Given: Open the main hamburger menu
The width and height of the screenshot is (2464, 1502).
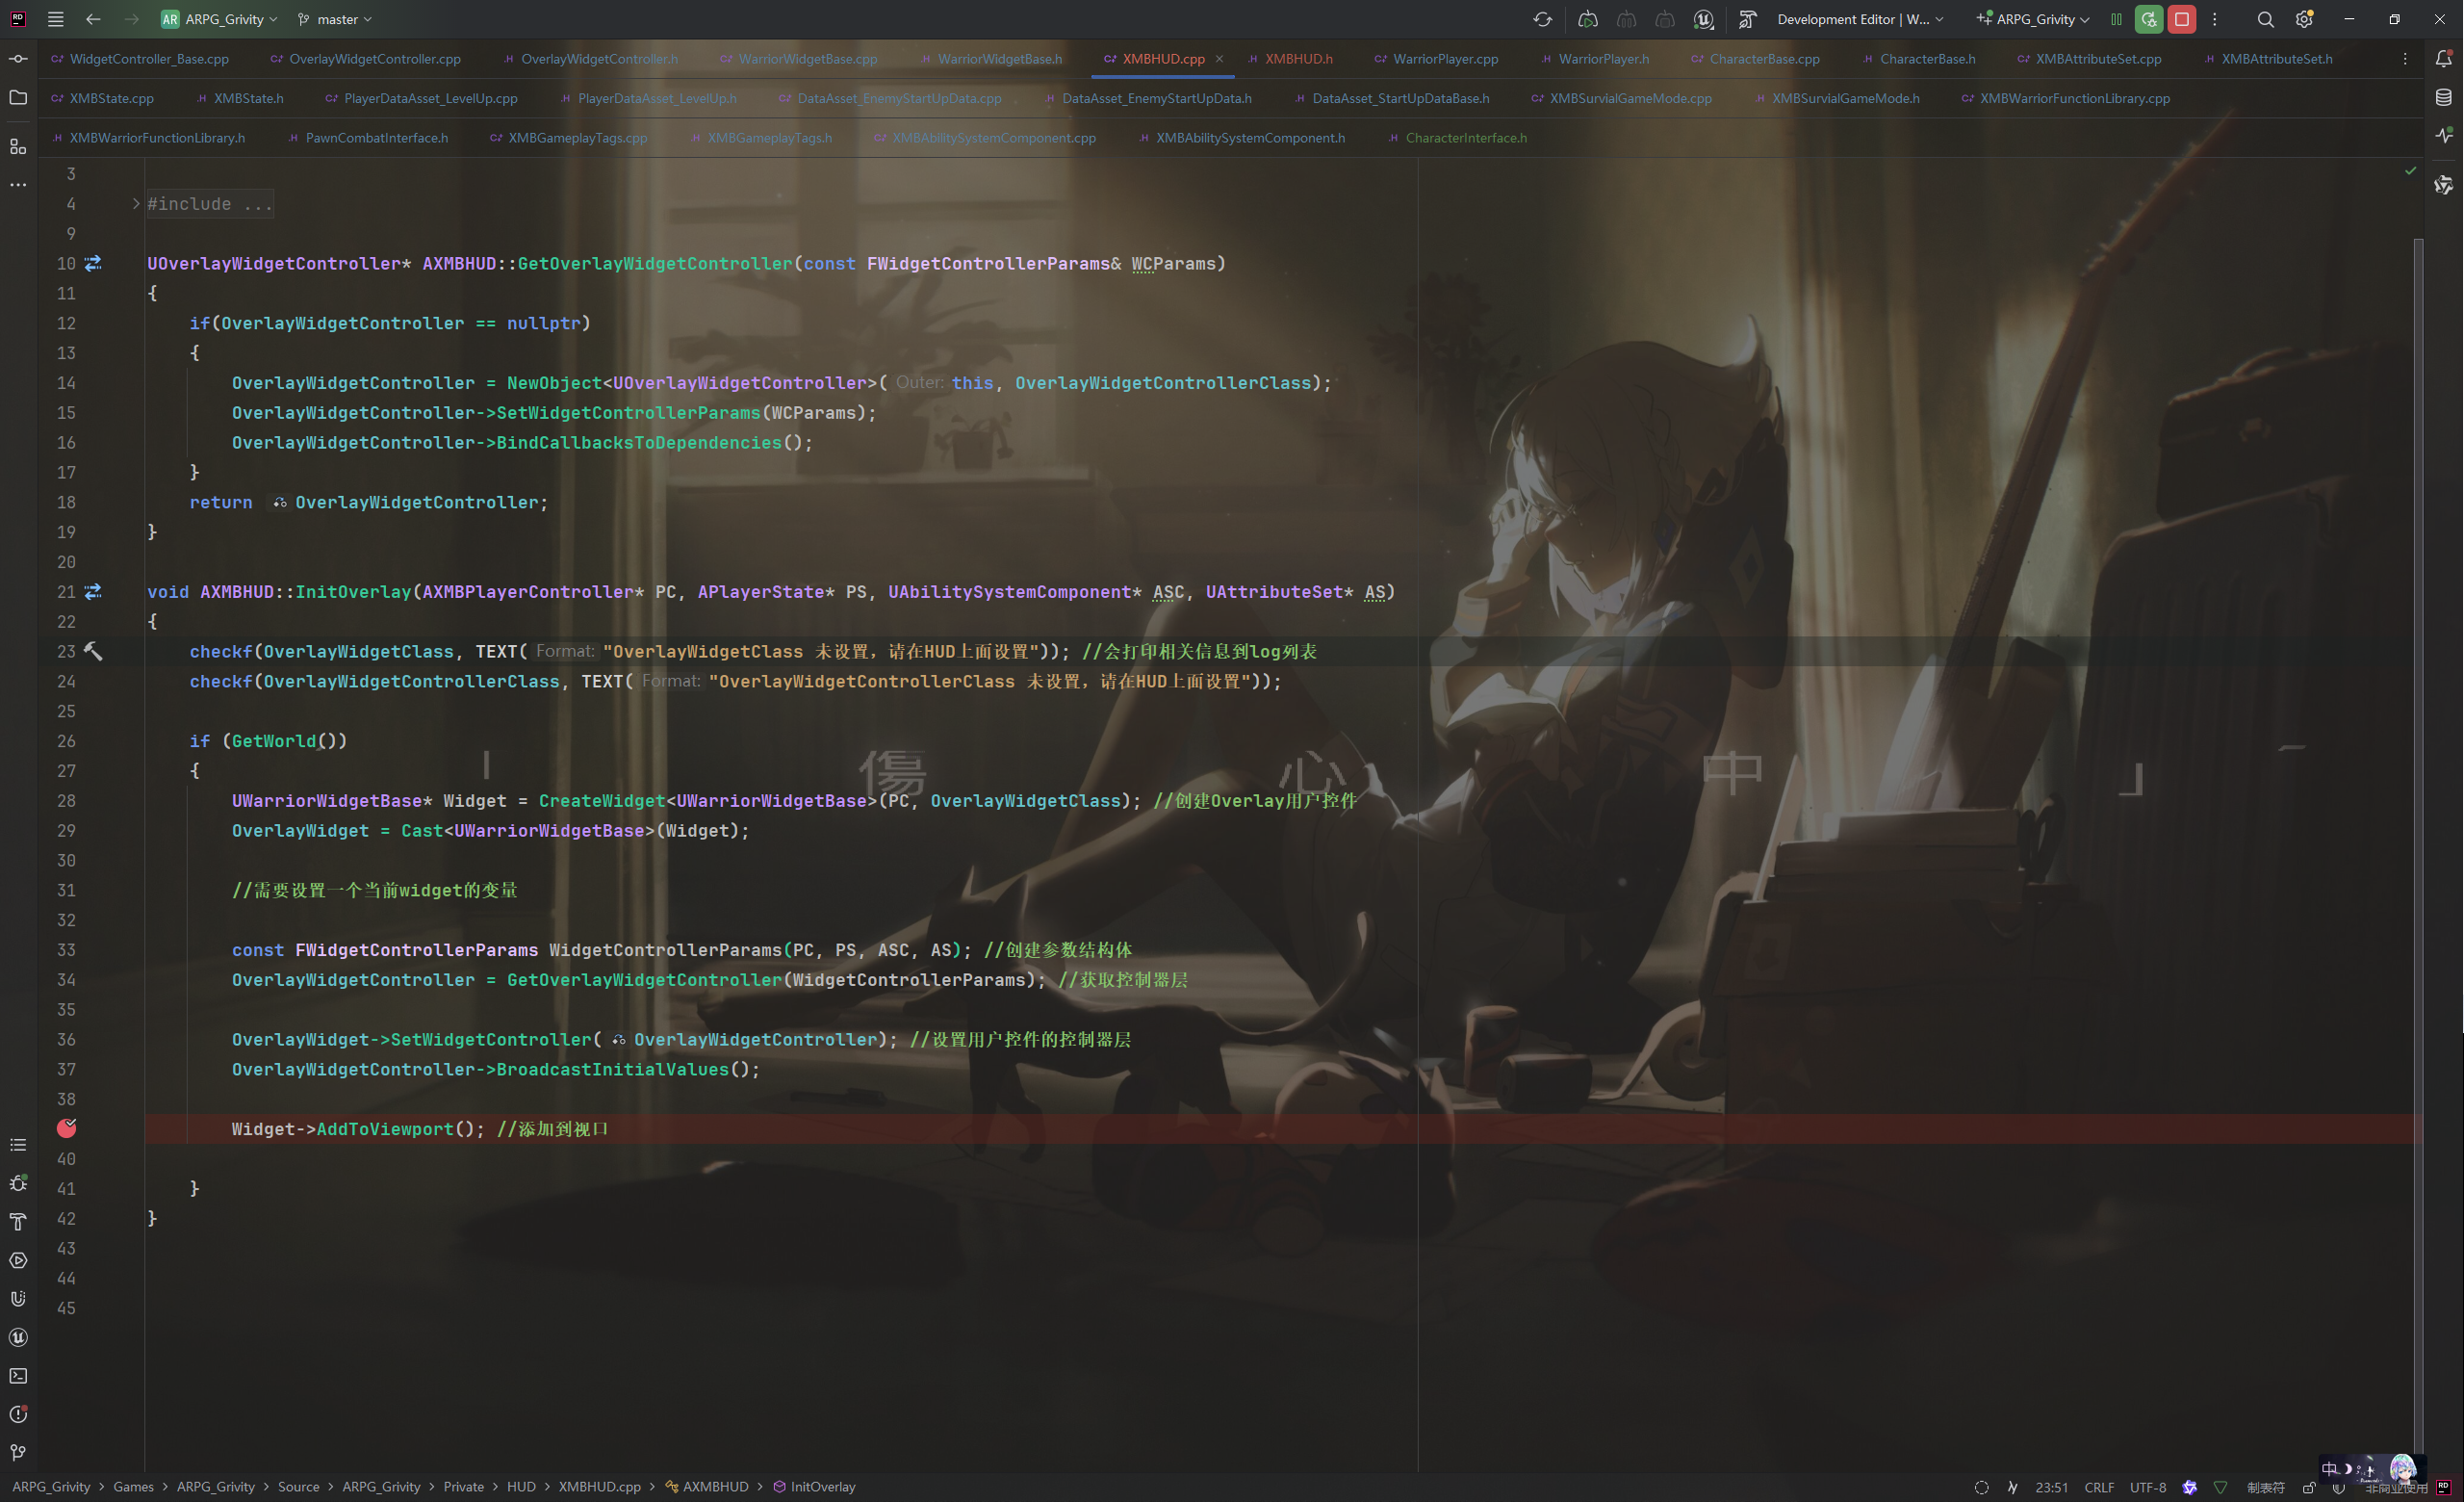Looking at the screenshot, I should click(56, 19).
